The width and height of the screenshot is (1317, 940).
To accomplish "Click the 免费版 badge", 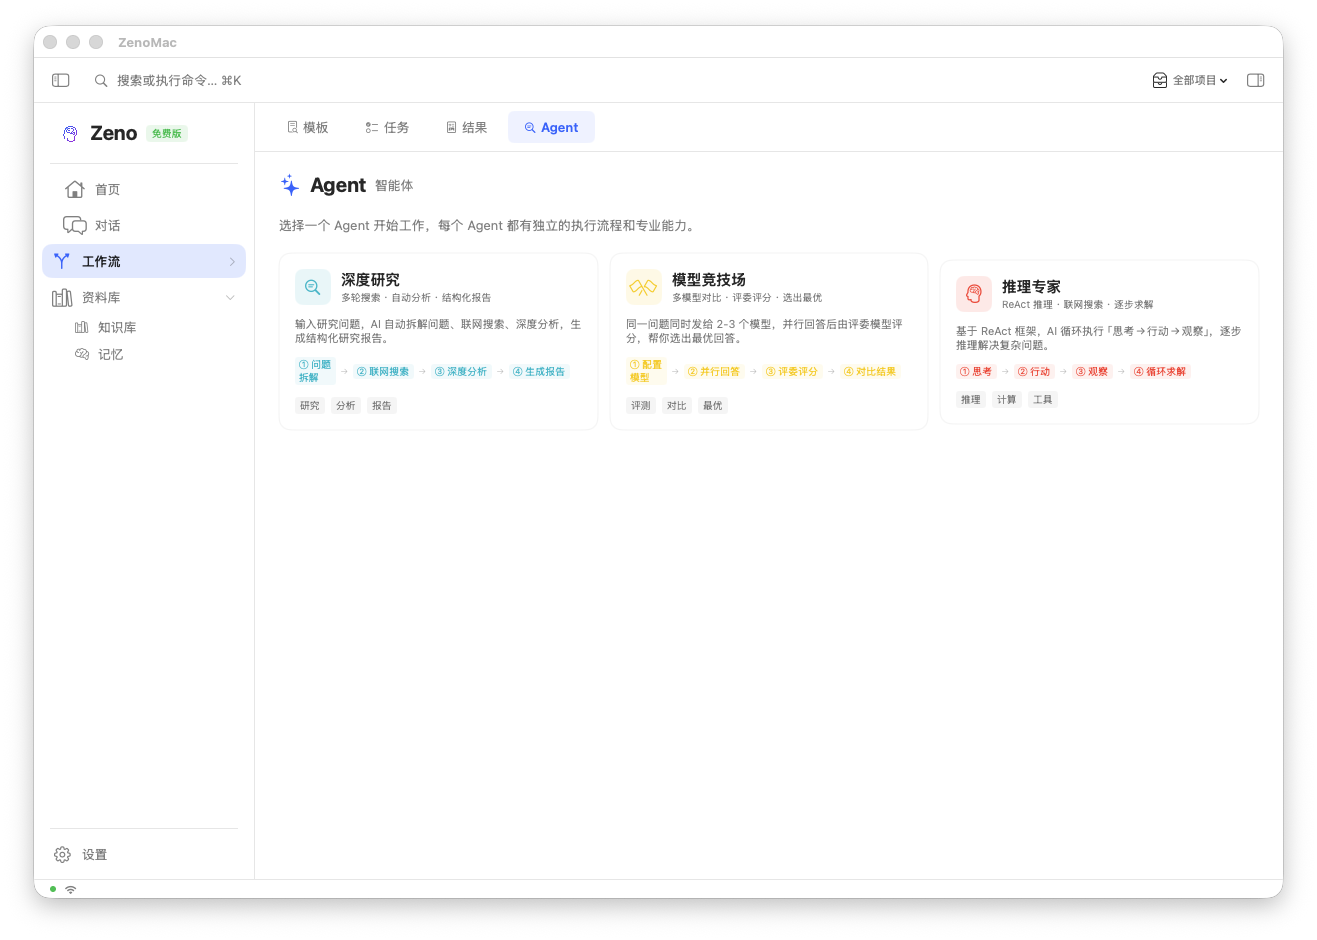I will (x=167, y=133).
